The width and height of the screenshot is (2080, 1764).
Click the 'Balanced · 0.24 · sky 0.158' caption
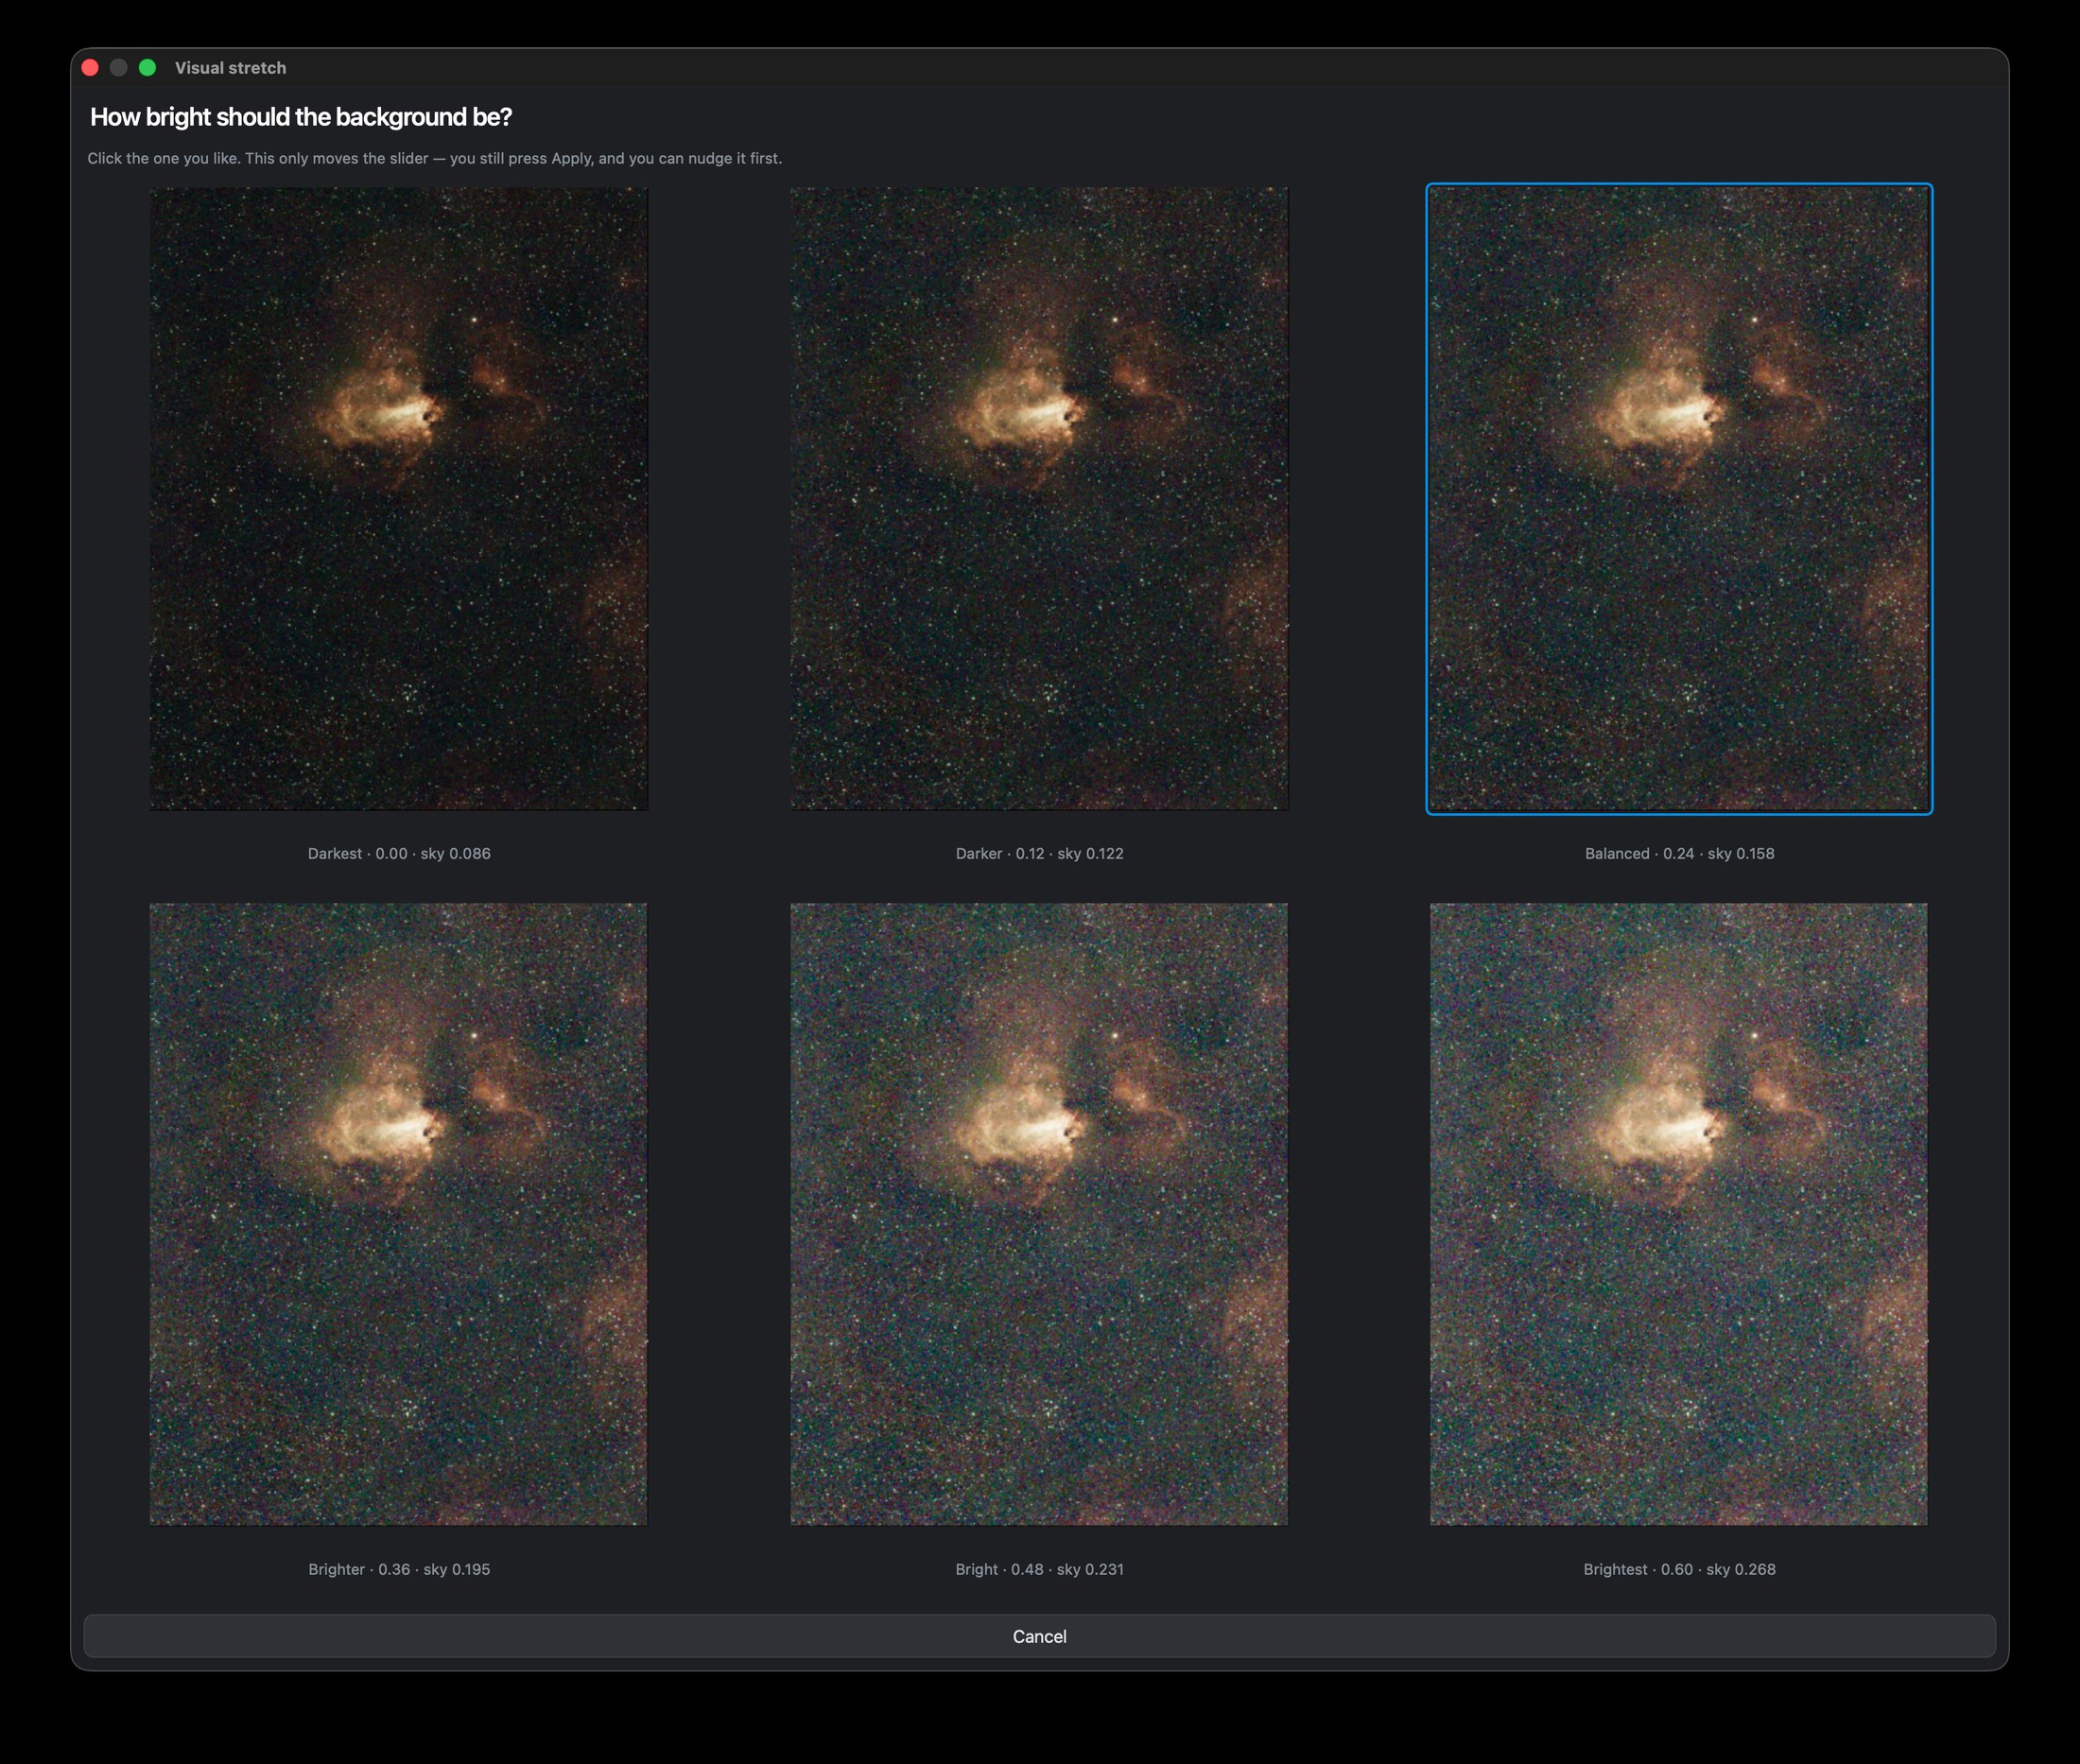click(1679, 853)
